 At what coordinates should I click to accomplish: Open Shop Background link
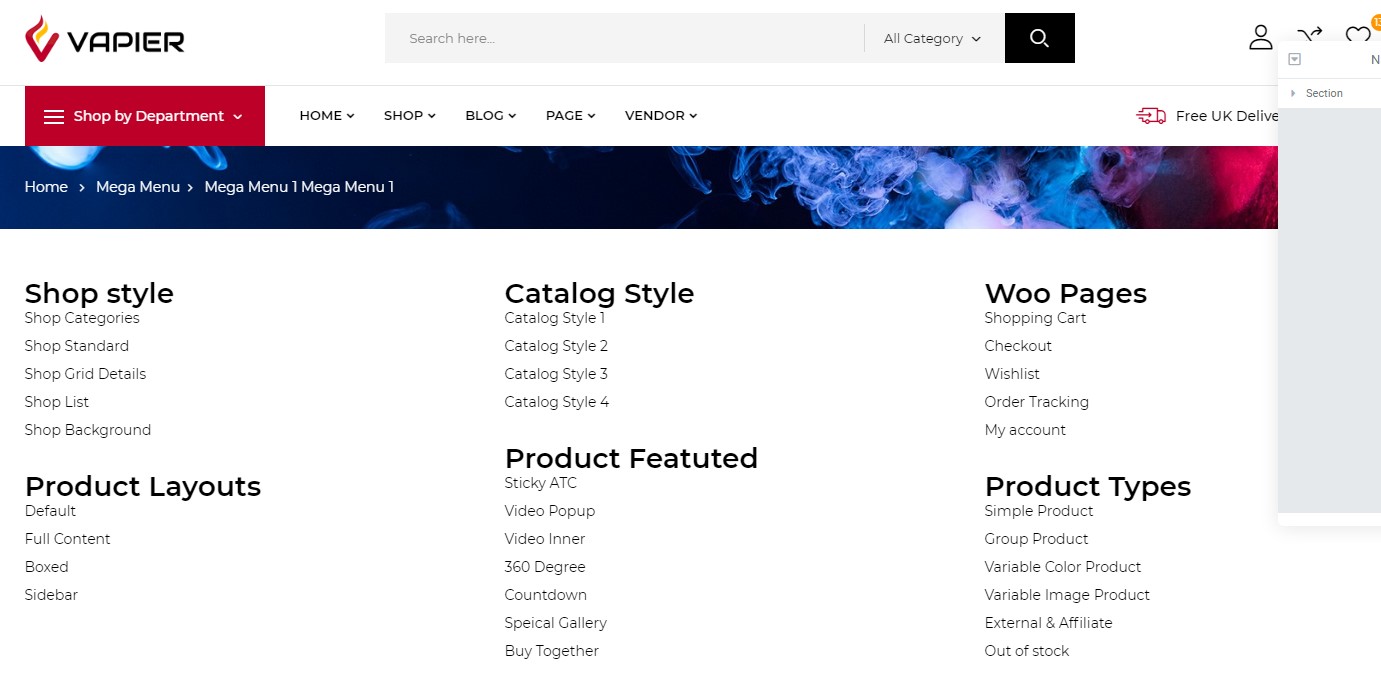click(88, 430)
